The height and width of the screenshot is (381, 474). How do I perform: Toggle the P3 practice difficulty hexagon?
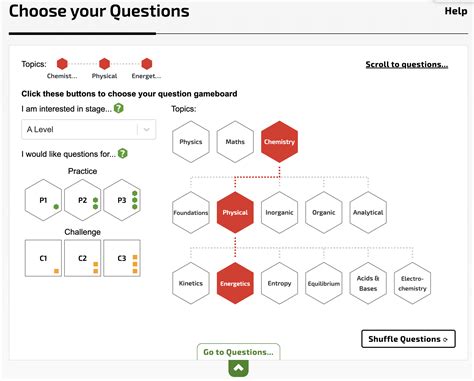coord(122,200)
